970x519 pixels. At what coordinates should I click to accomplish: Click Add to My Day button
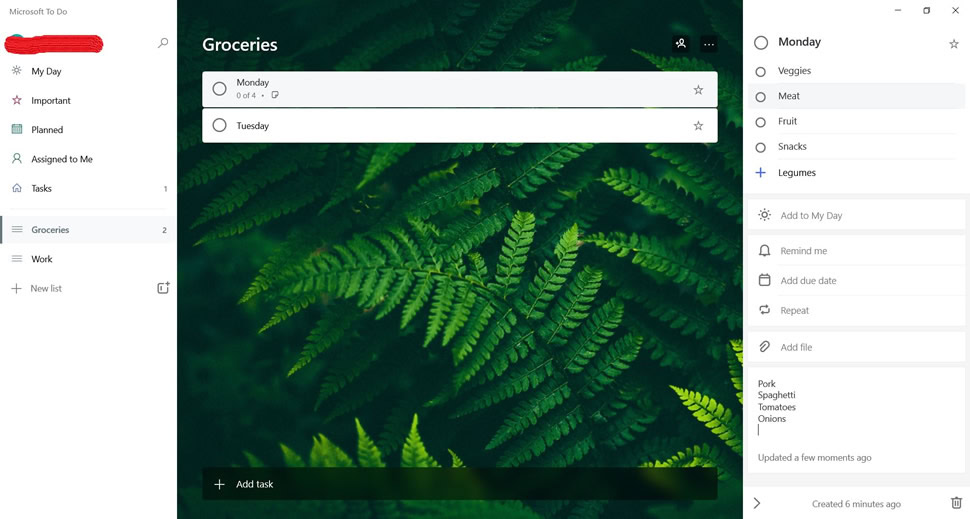click(x=857, y=215)
